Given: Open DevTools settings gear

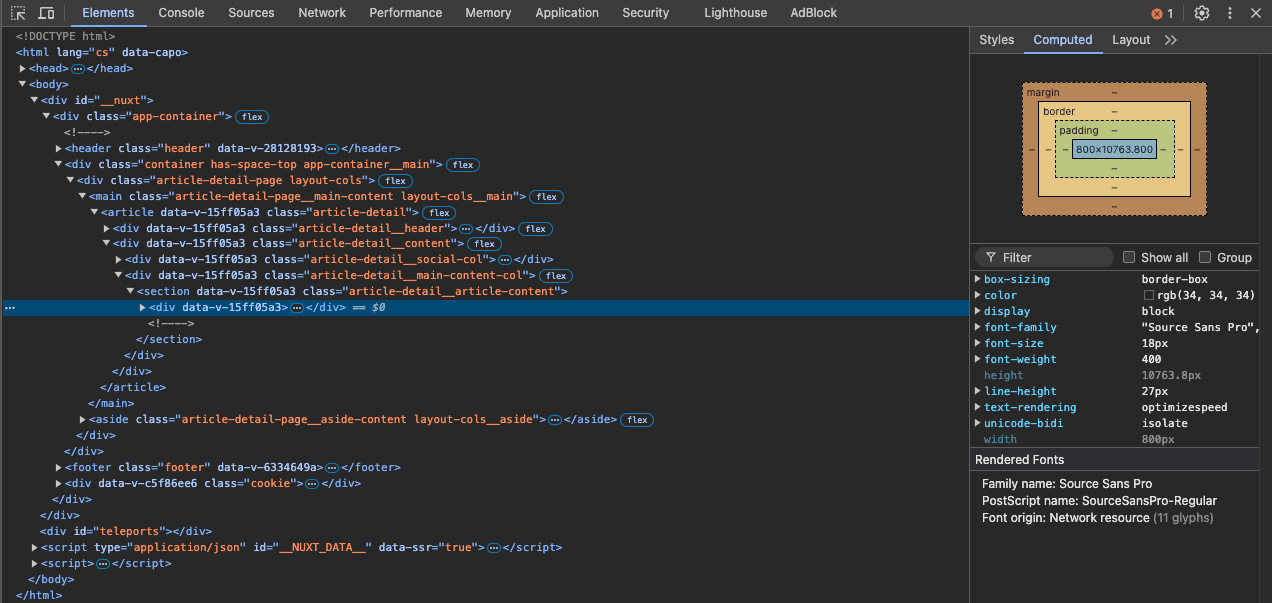Looking at the screenshot, I should (1202, 13).
